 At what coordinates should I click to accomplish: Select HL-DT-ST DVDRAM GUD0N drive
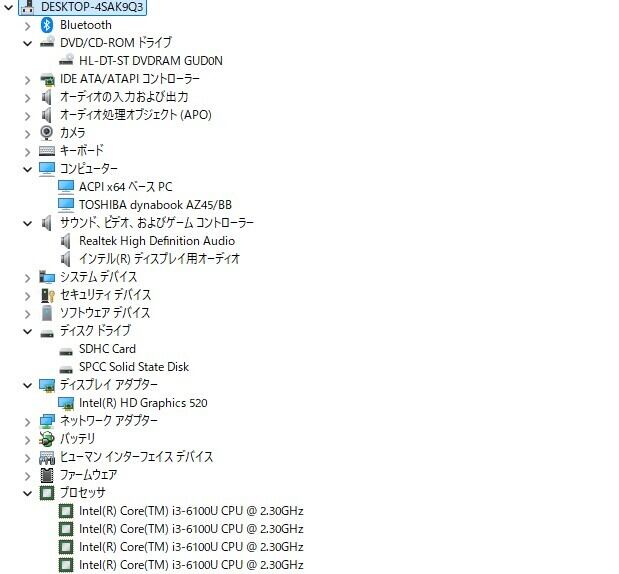151,61
